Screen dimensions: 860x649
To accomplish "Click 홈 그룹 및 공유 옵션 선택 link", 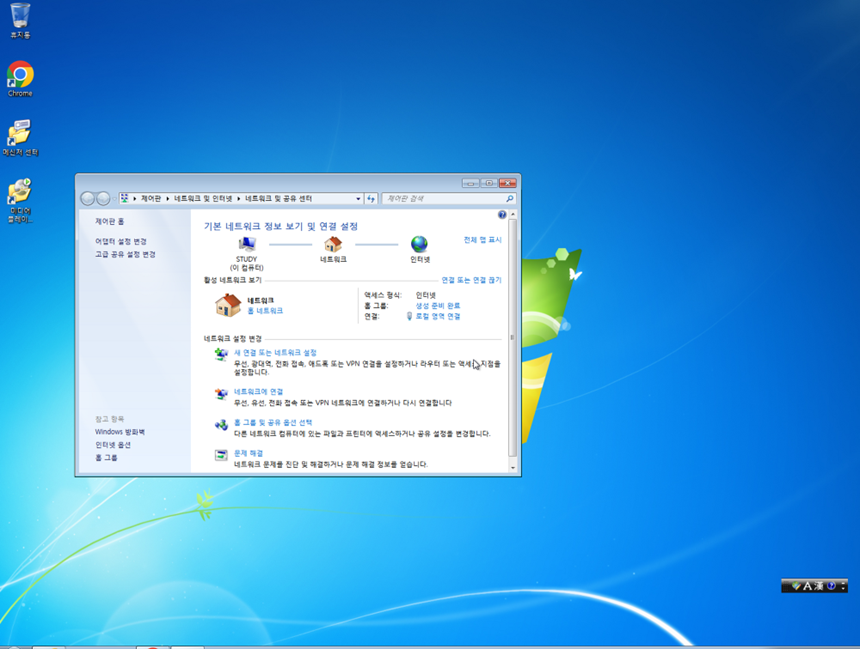I will 273,422.
